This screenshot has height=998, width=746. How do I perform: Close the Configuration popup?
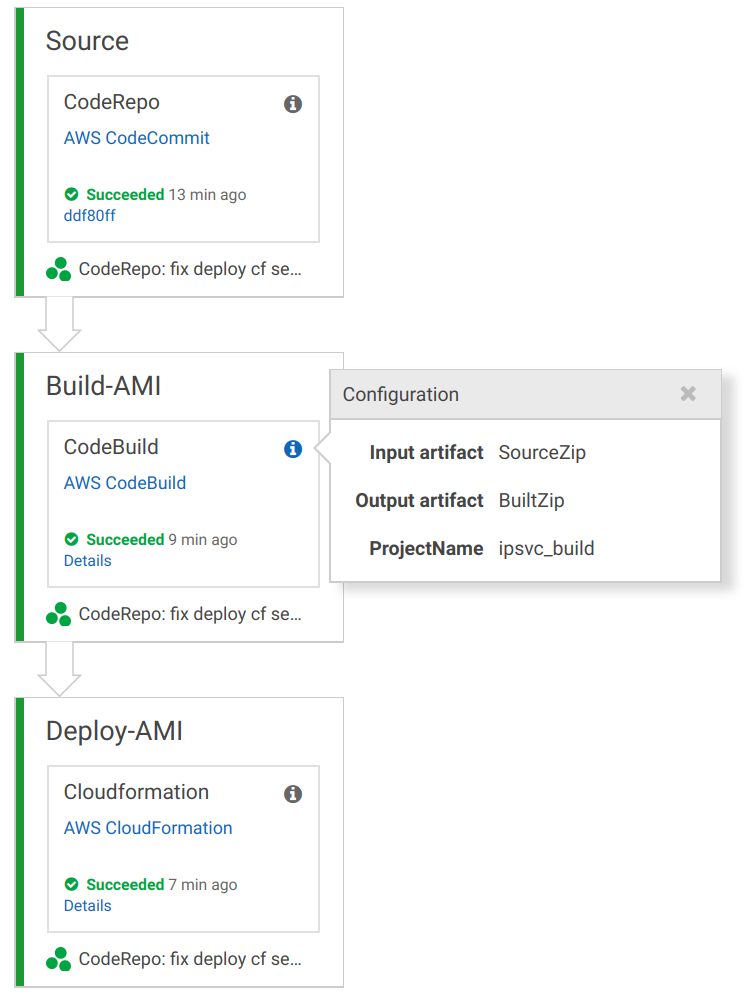click(x=688, y=393)
